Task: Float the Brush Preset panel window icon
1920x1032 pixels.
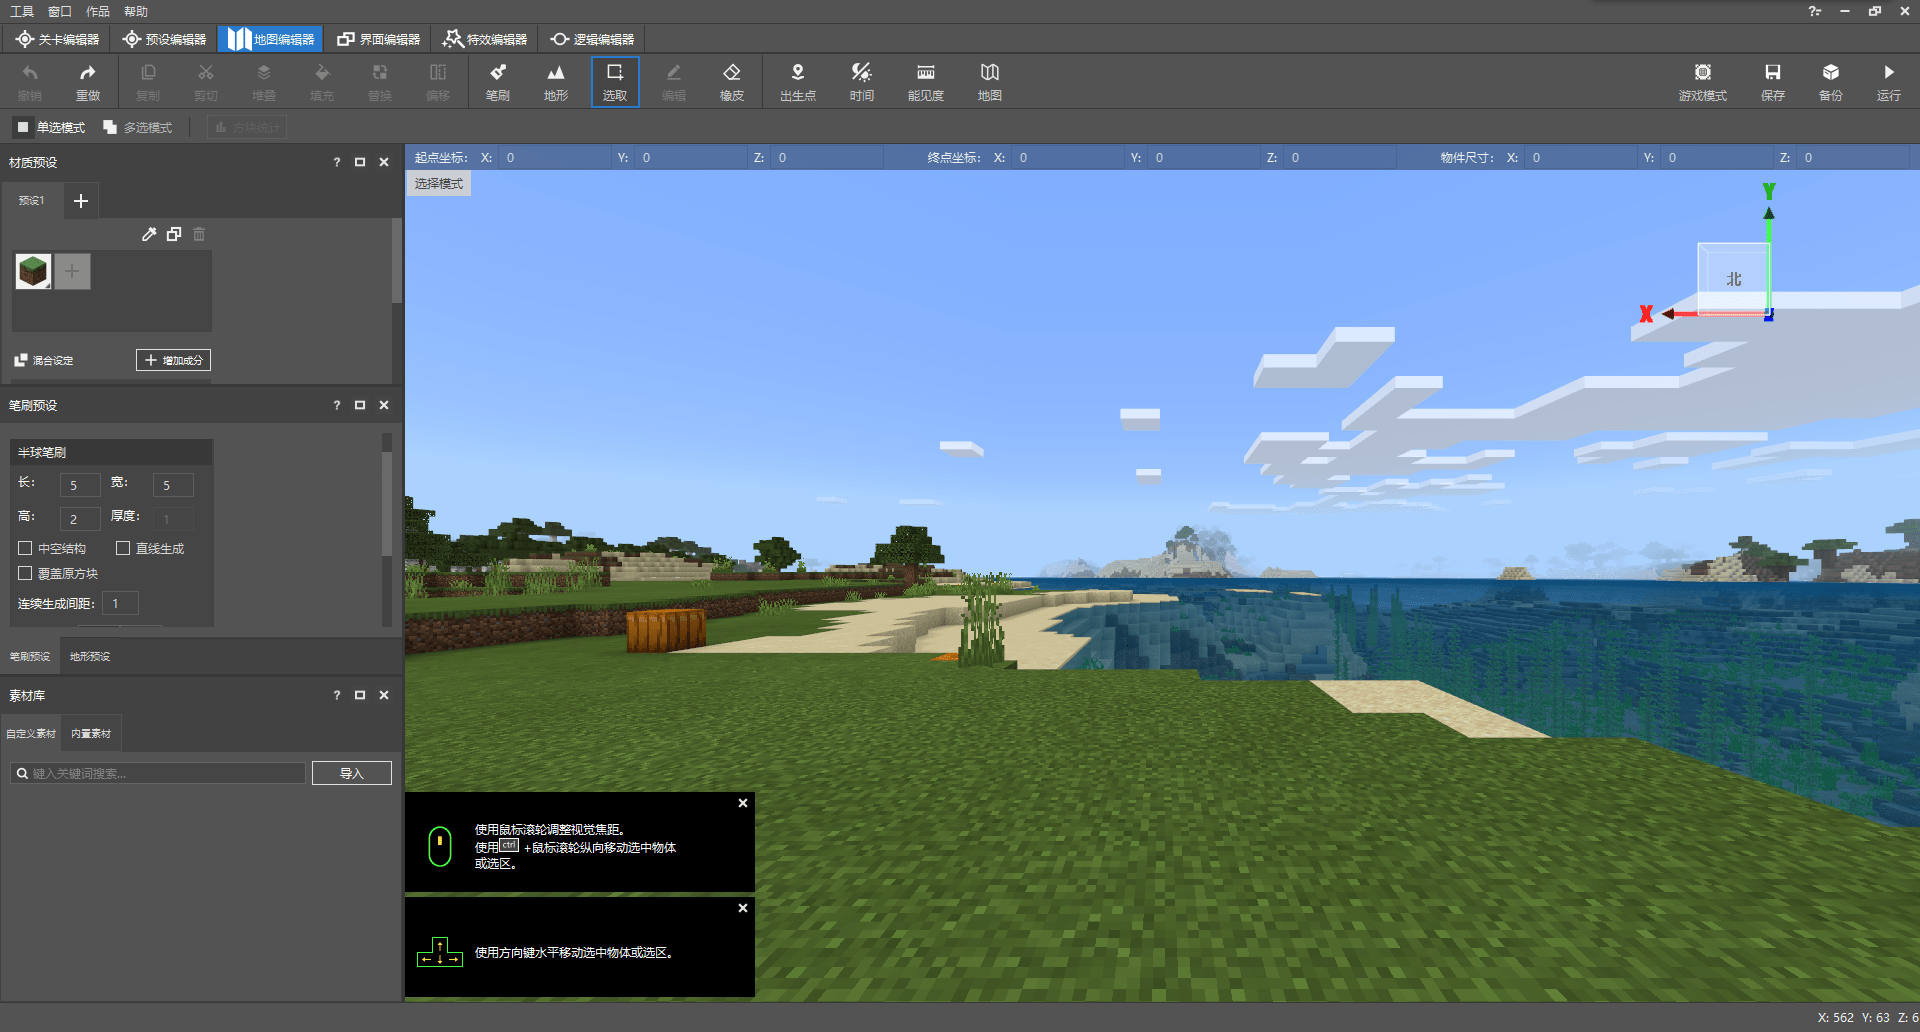Action: coord(360,405)
